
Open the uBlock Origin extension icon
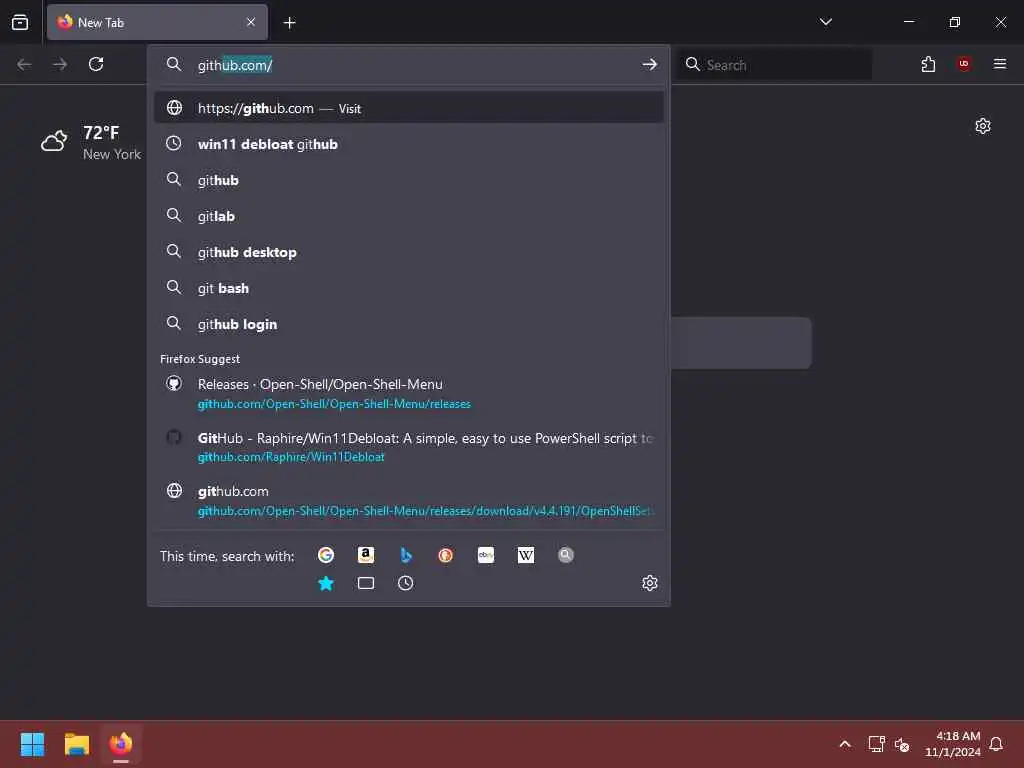point(963,64)
